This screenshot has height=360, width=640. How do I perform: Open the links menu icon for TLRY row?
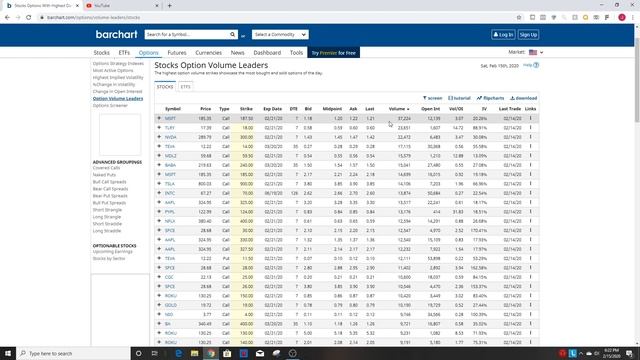coord(530,128)
